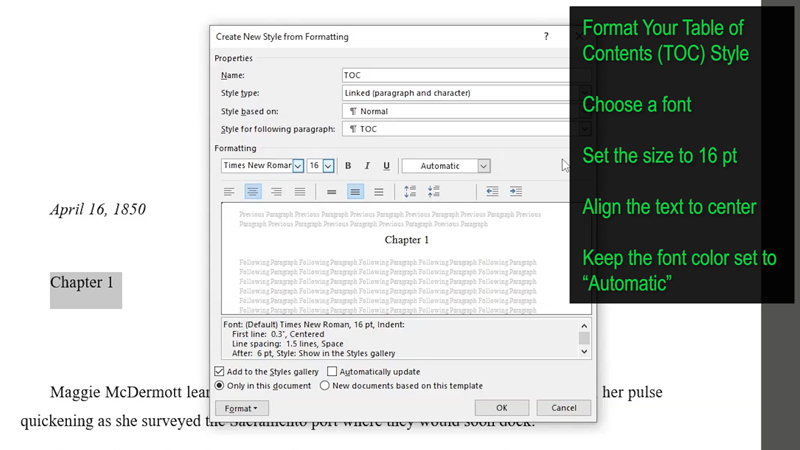Uncheck Add to the Styles gallery
Screen dimensions: 800x450
[x=219, y=371]
